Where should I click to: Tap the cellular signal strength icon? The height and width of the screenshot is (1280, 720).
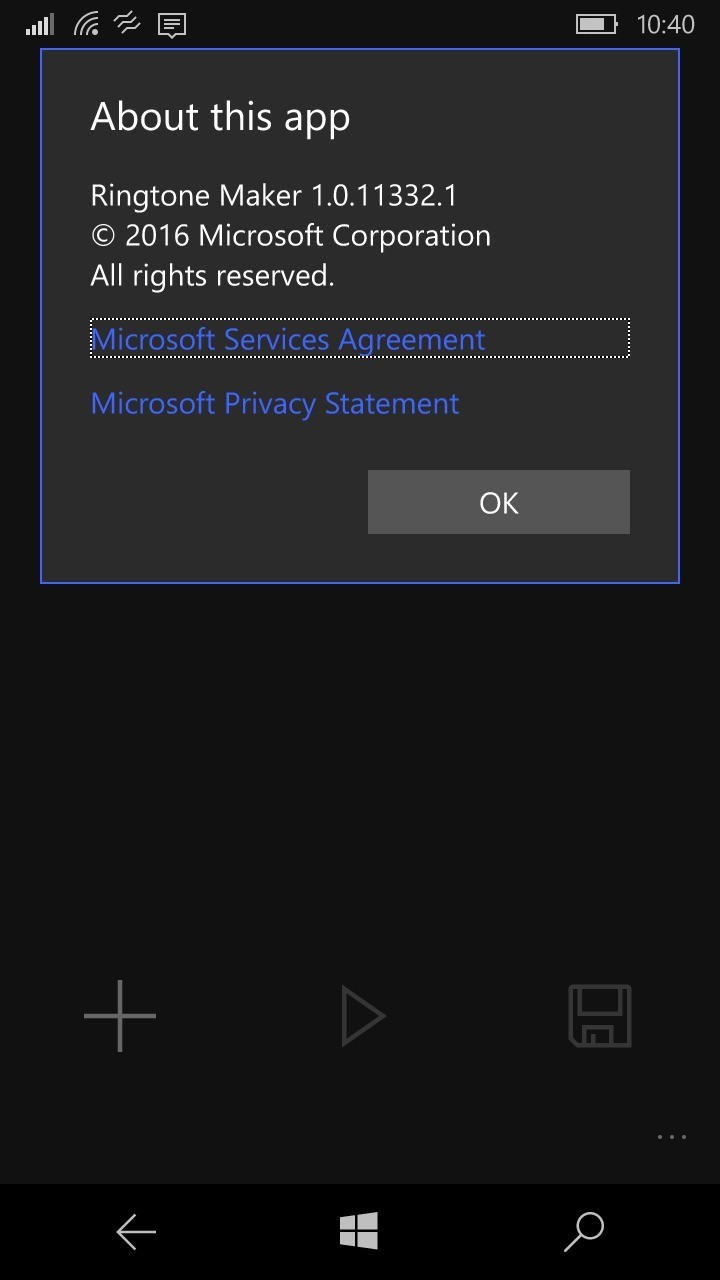click(40, 24)
